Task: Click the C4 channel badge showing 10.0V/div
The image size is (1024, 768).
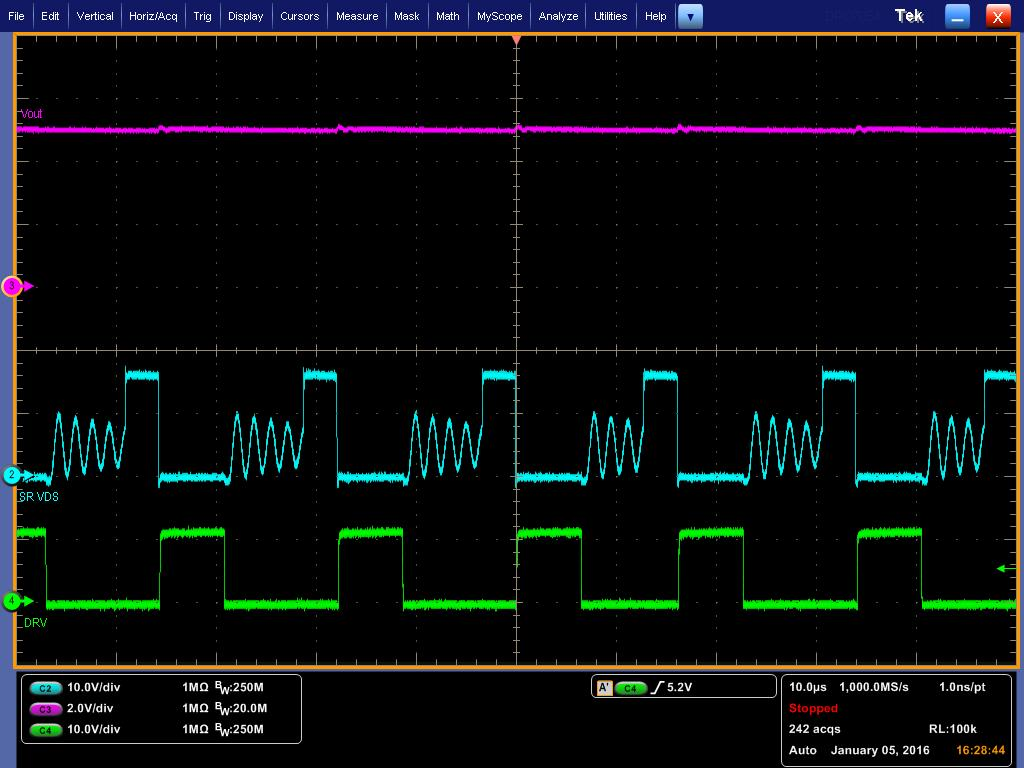Action: coord(44,730)
